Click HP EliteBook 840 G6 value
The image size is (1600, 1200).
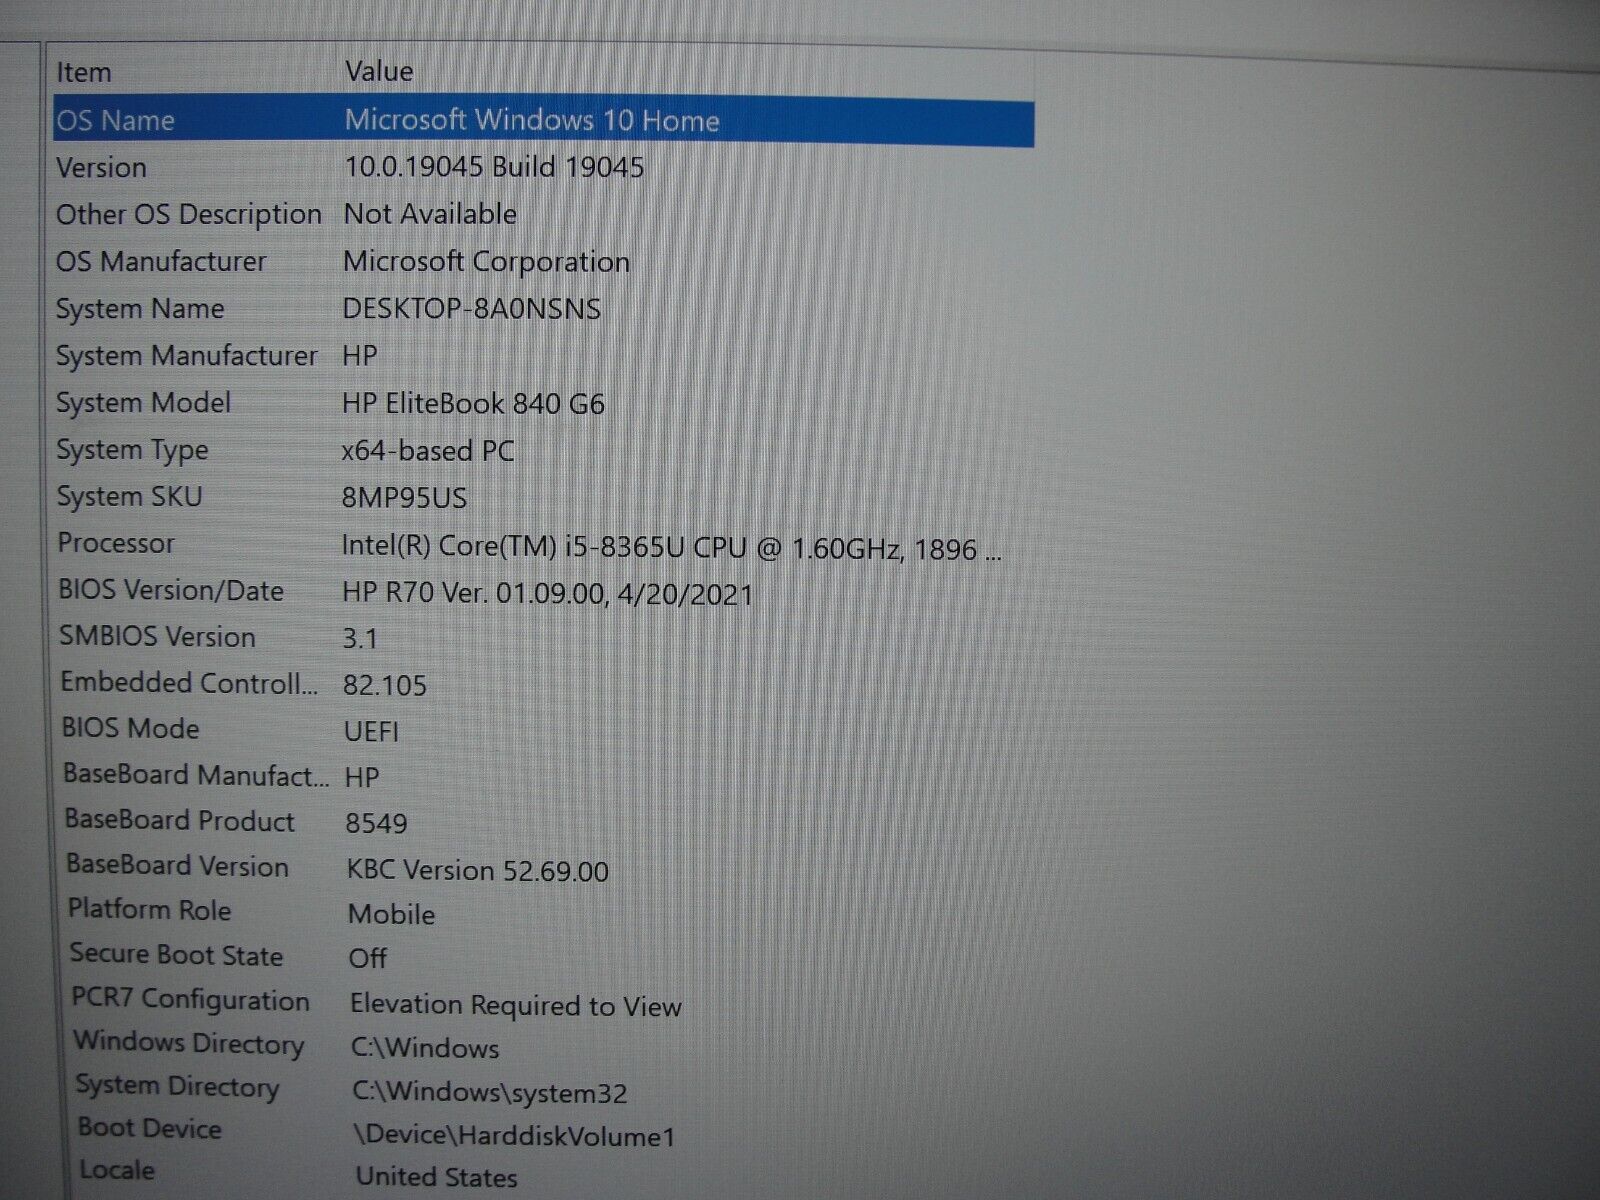473,404
